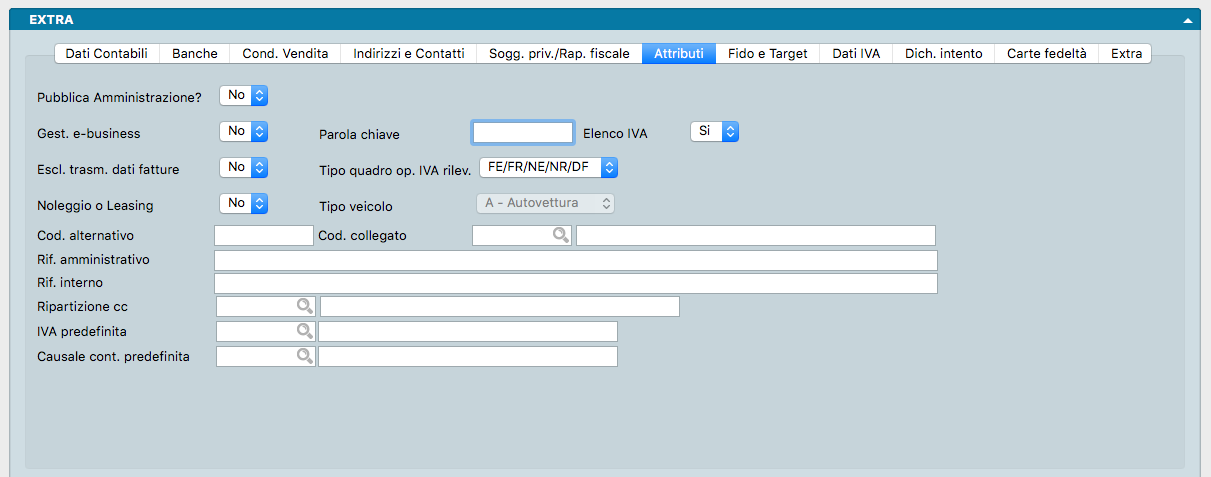Switch to the Carte fedeltà tab
Screen dimensions: 1211x477
(x=1046, y=54)
